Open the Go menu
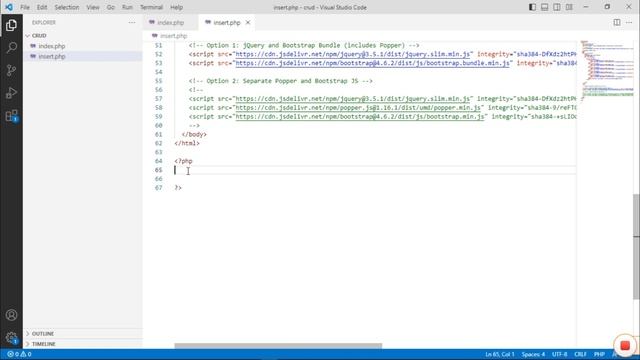 point(111,7)
